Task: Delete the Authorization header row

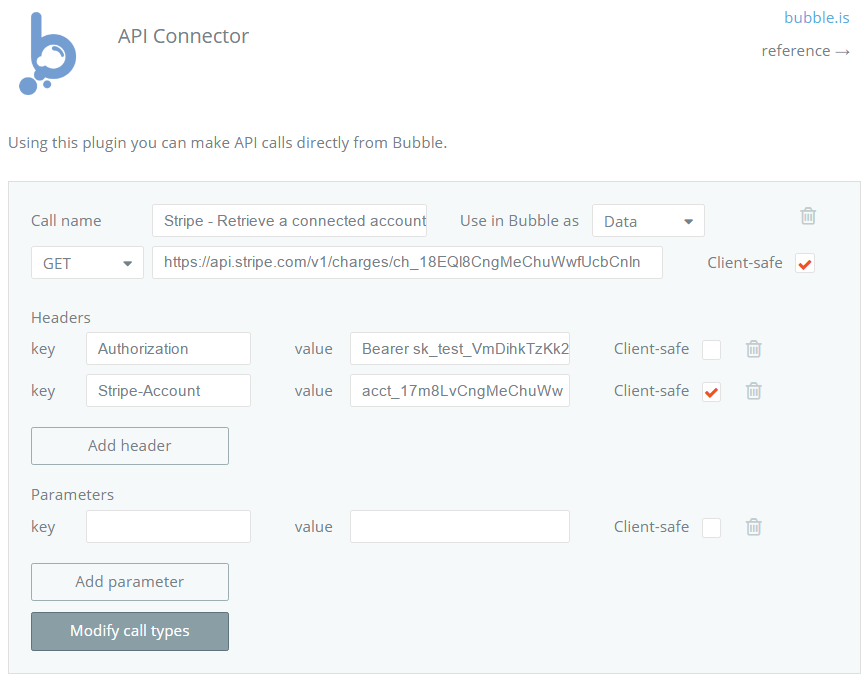Action: click(754, 349)
